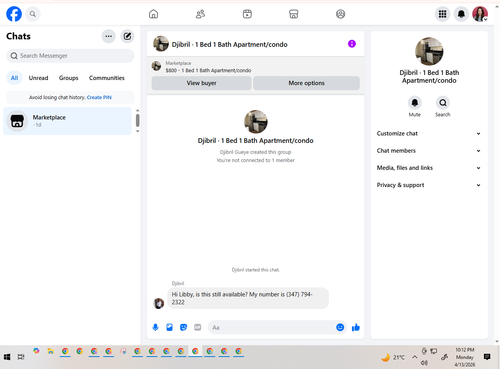Click the chat list scroll down arrow
The height and width of the screenshot is (369, 500).
point(138,131)
